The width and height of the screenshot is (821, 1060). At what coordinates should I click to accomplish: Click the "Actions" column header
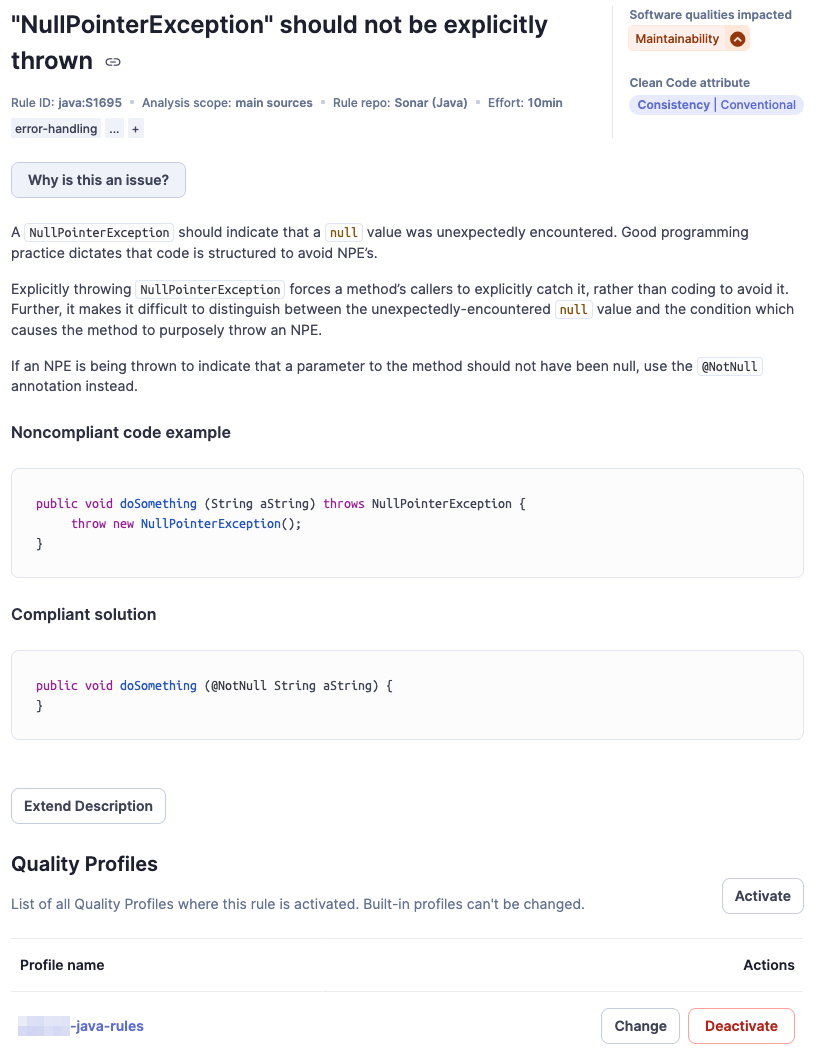pos(768,965)
